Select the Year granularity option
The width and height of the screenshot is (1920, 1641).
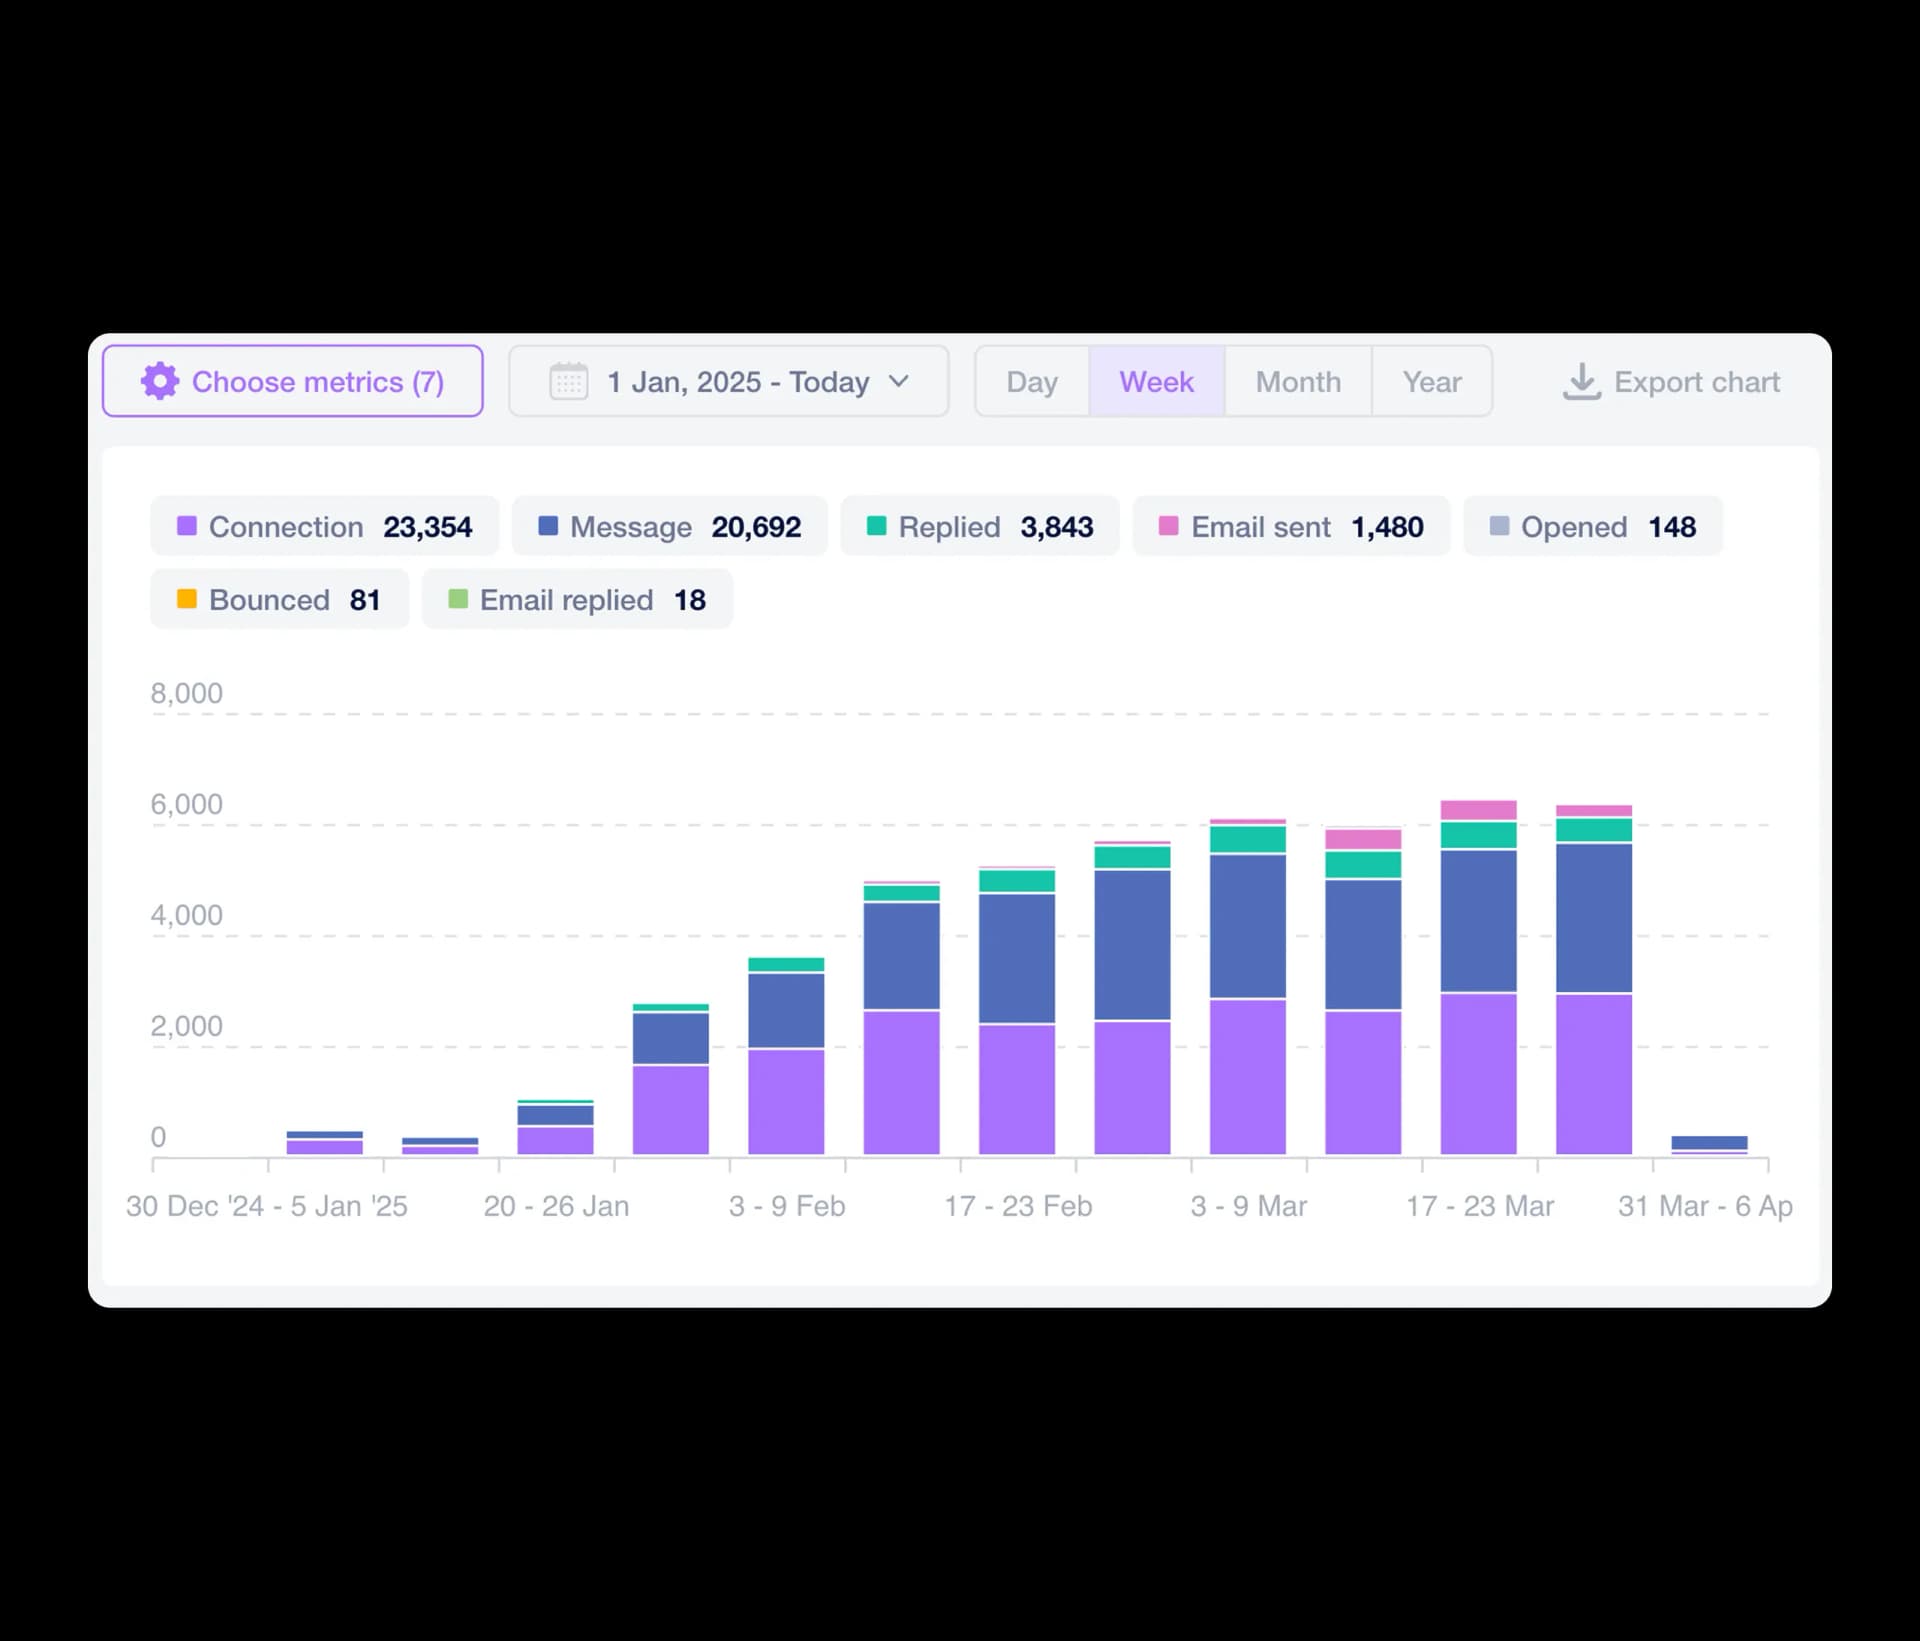click(x=1432, y=381)
